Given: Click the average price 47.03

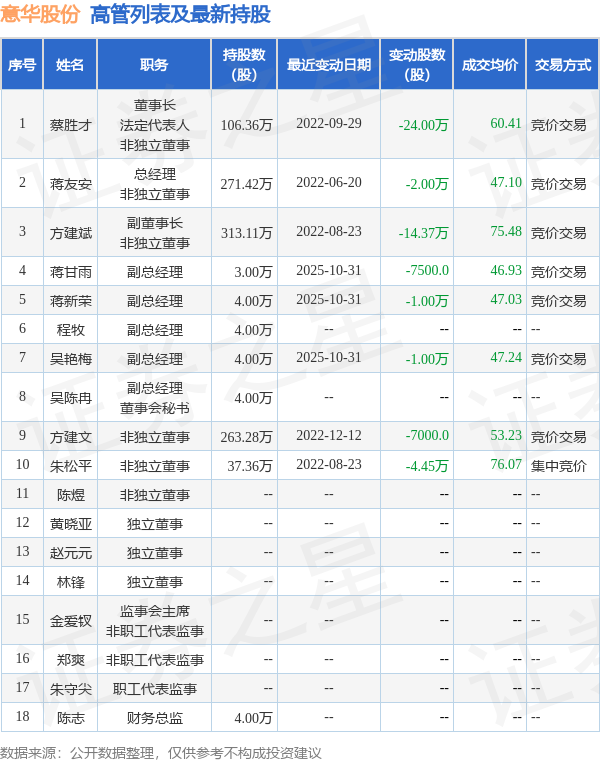Looking at the screenshot, I should [x=506, y=299].
